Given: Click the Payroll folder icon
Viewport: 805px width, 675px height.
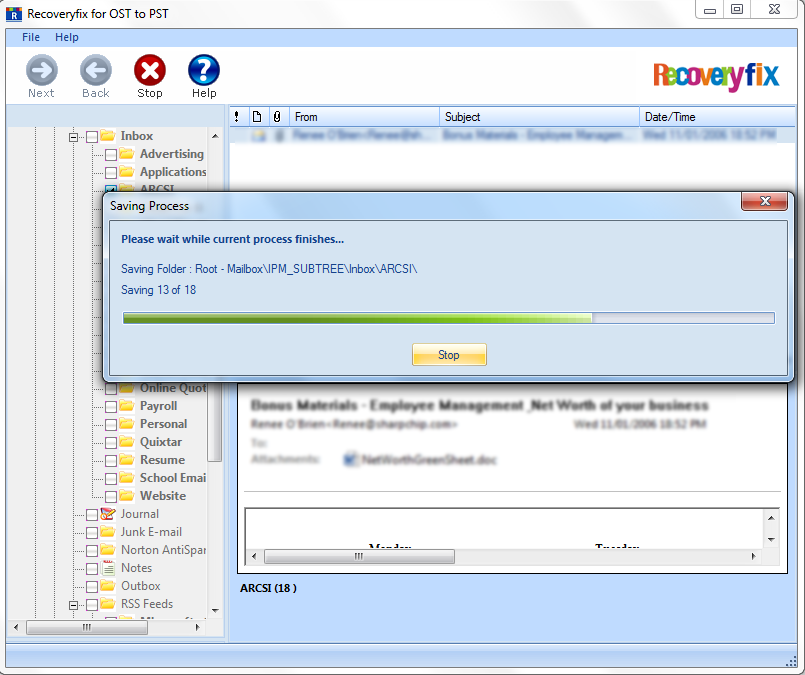Looking at the screenshot, I should (x=127, y=406).
